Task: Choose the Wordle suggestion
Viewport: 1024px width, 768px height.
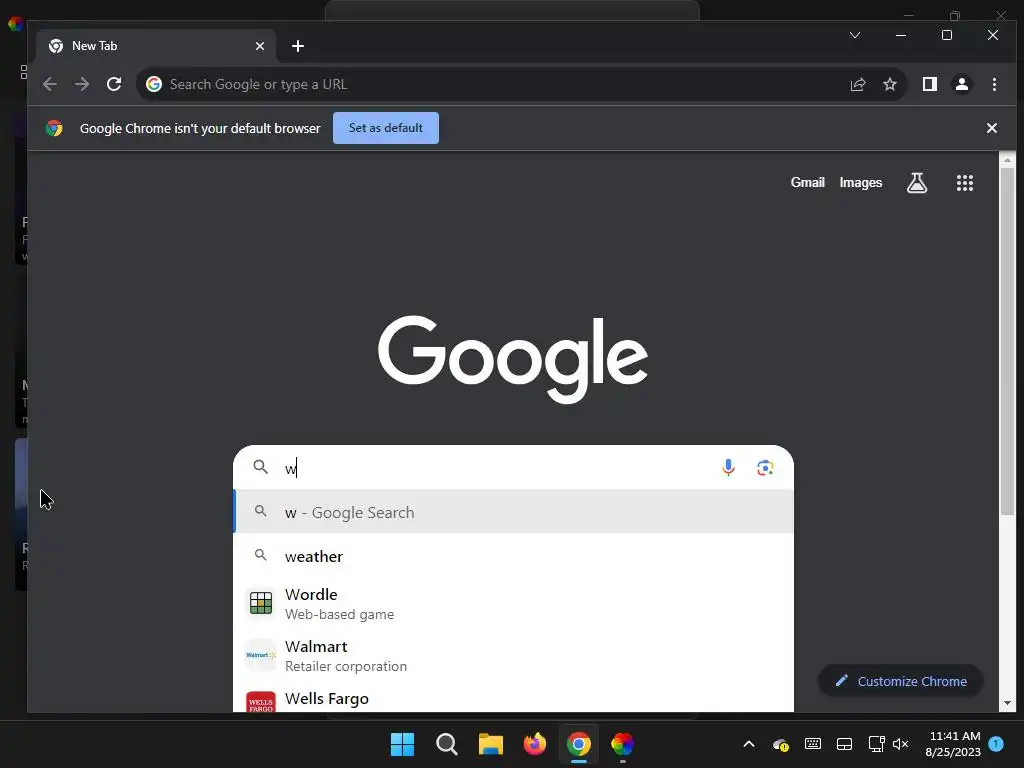Action: click(x=513, y=603)
